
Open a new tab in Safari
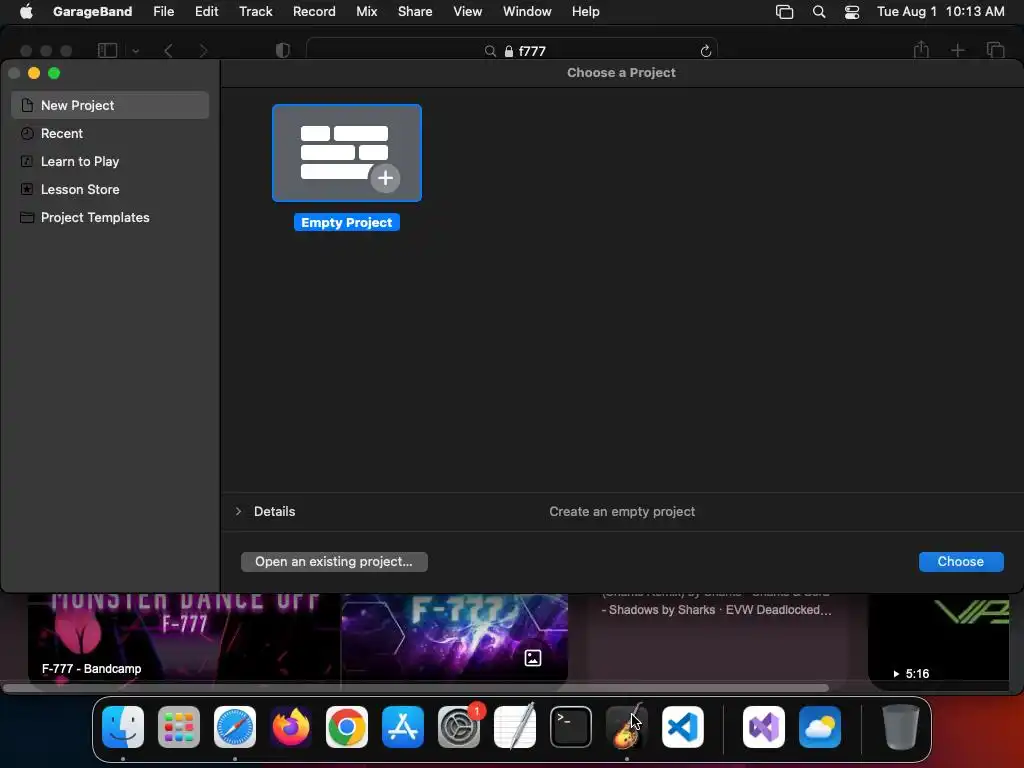tap(957, 50)
